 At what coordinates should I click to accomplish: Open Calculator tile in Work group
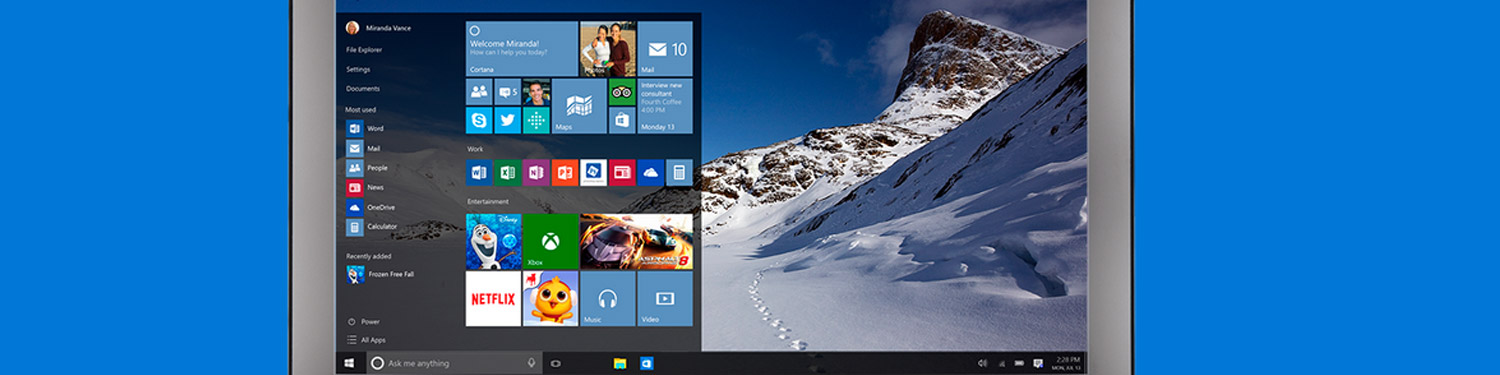(x=680, y=173)
